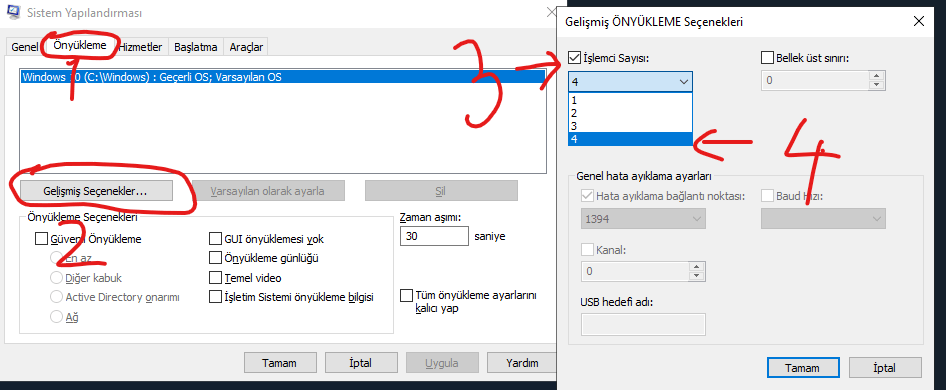Increase Bellek üst sınırı with up arrow
The image size is (946, 390).
877,75
